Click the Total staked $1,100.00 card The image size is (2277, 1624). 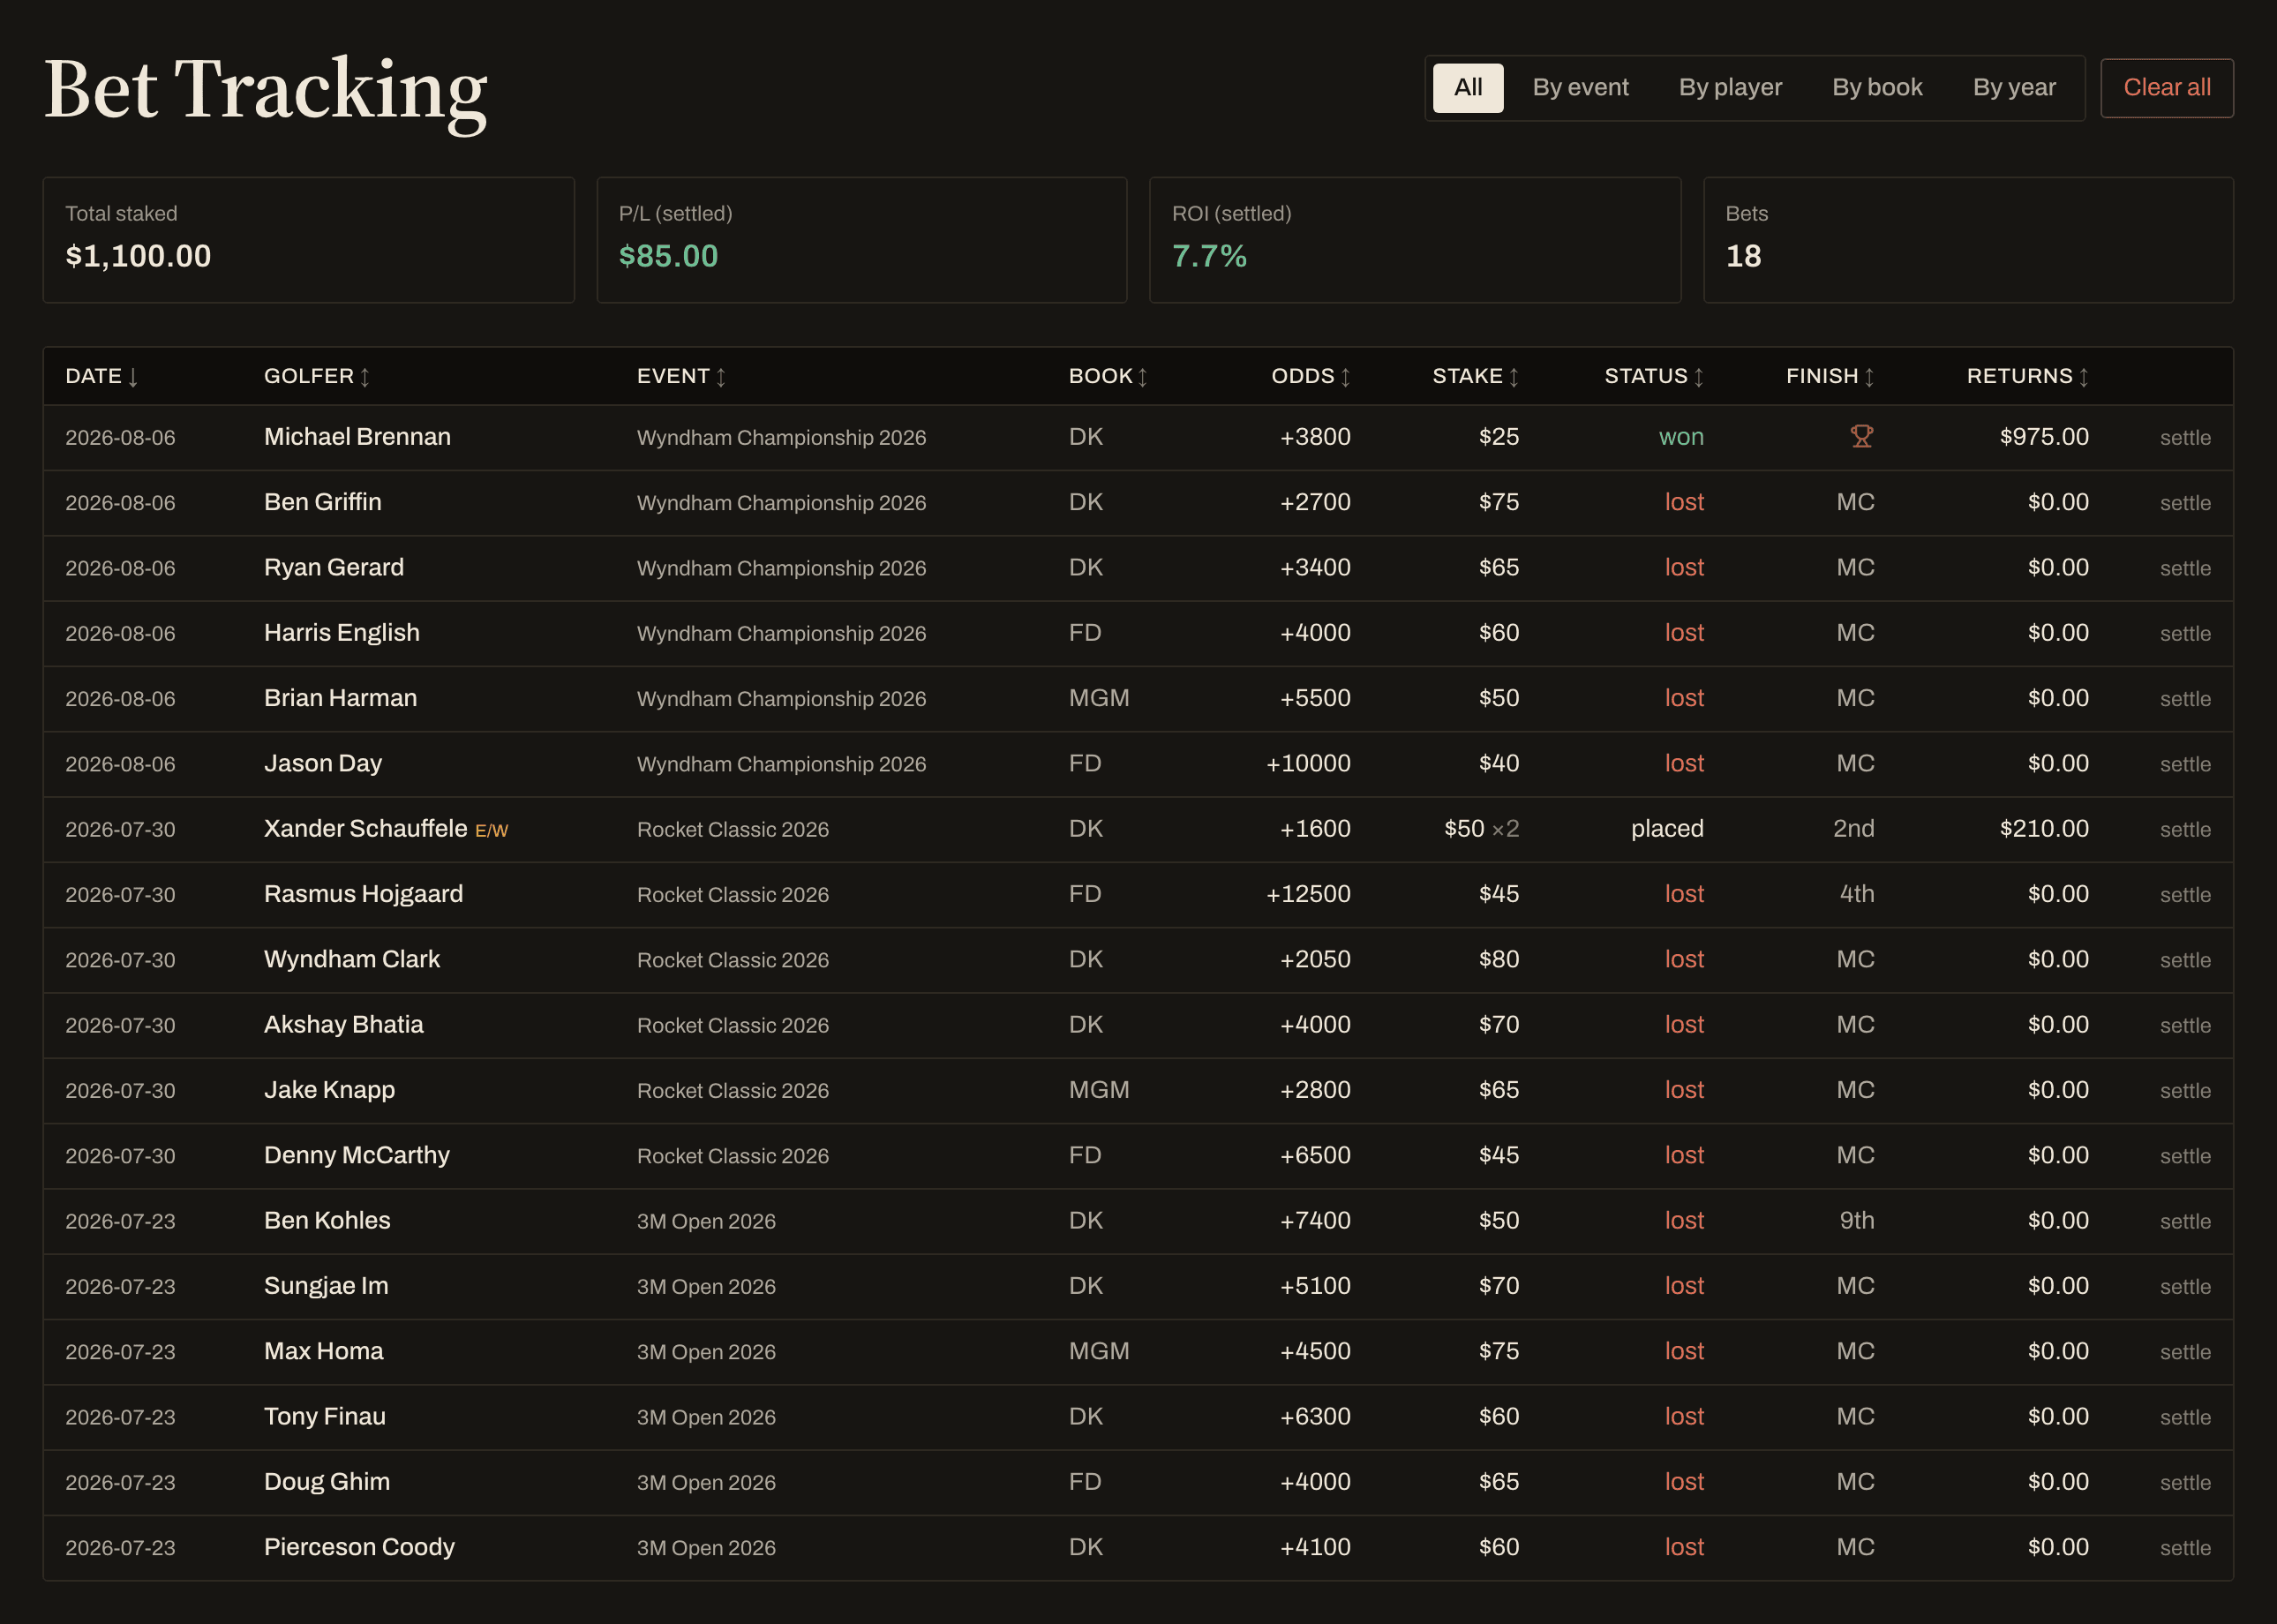[x=308, y=240]
